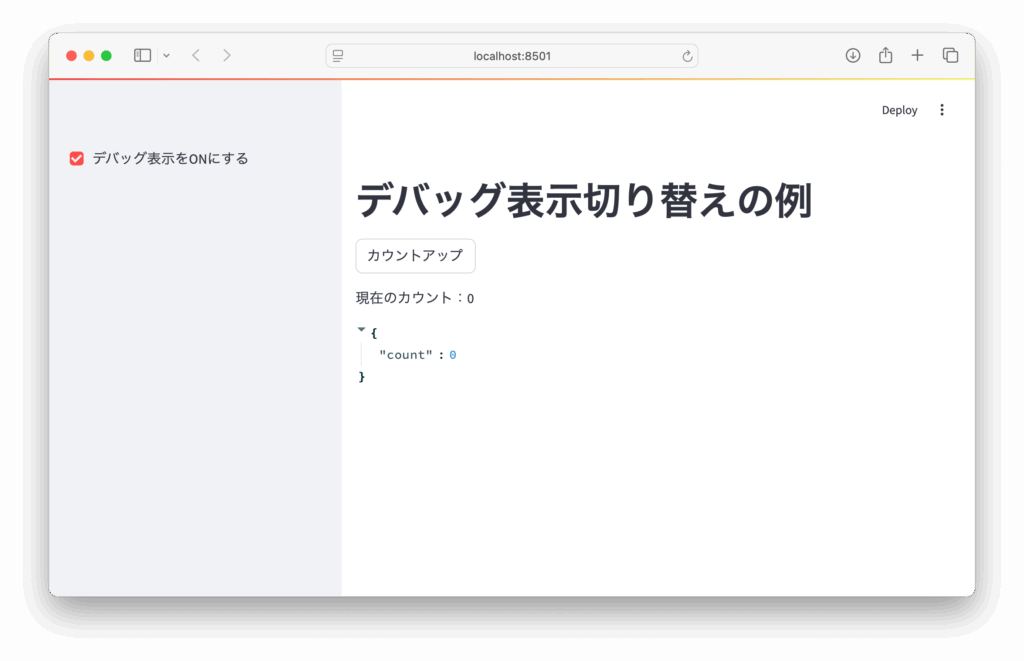Toggle the Safari sidebar icon
This screenshot has height=661, width=1024.
[x=142, y=56]
